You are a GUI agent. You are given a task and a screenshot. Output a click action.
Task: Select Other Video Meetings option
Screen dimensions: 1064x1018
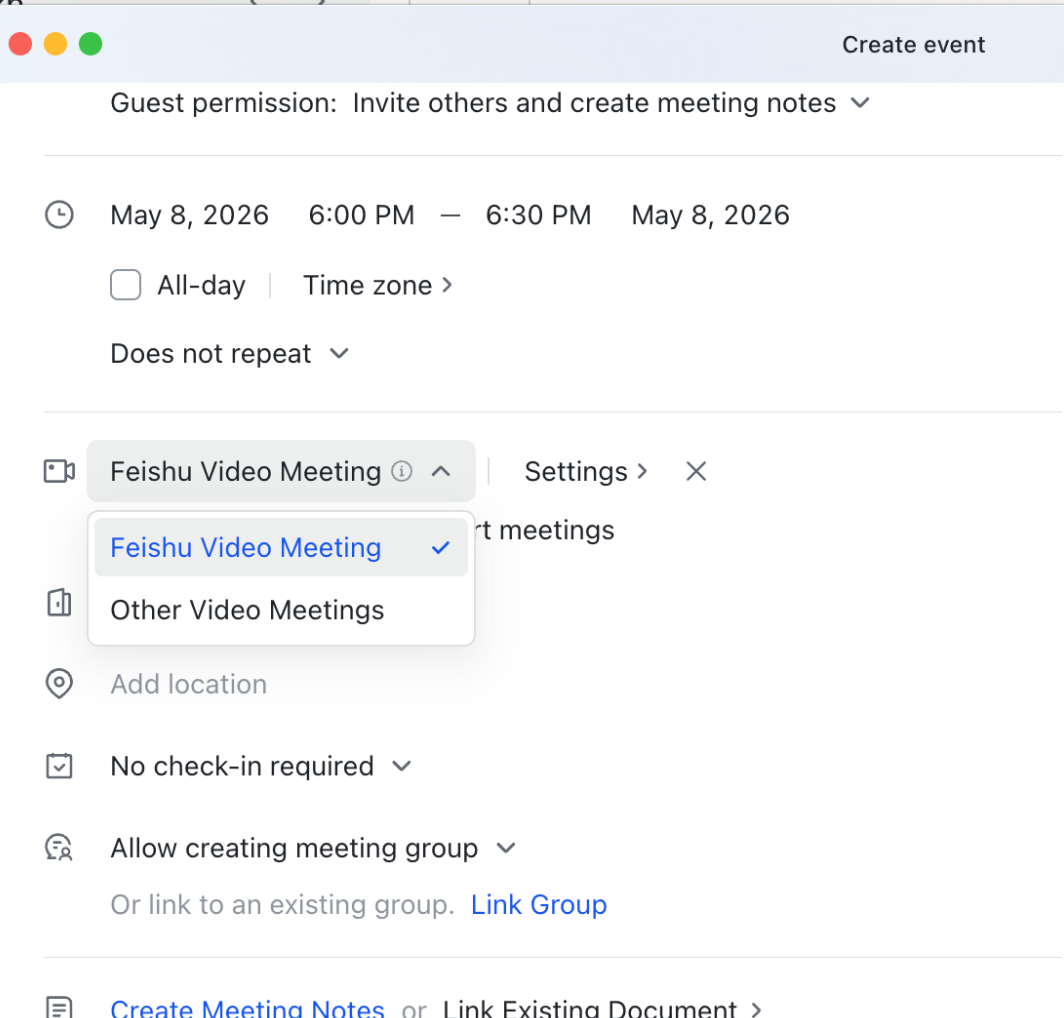[281, 609]
